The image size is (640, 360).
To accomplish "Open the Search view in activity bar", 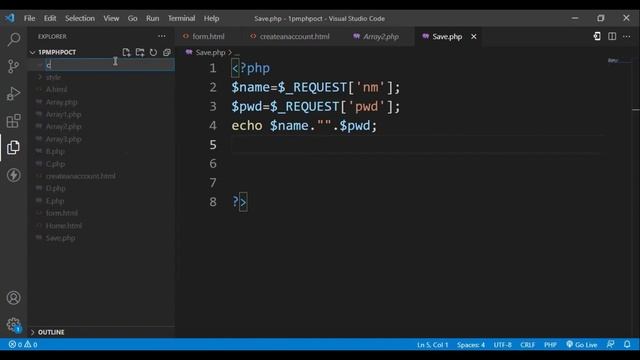I will pos(13,39).
